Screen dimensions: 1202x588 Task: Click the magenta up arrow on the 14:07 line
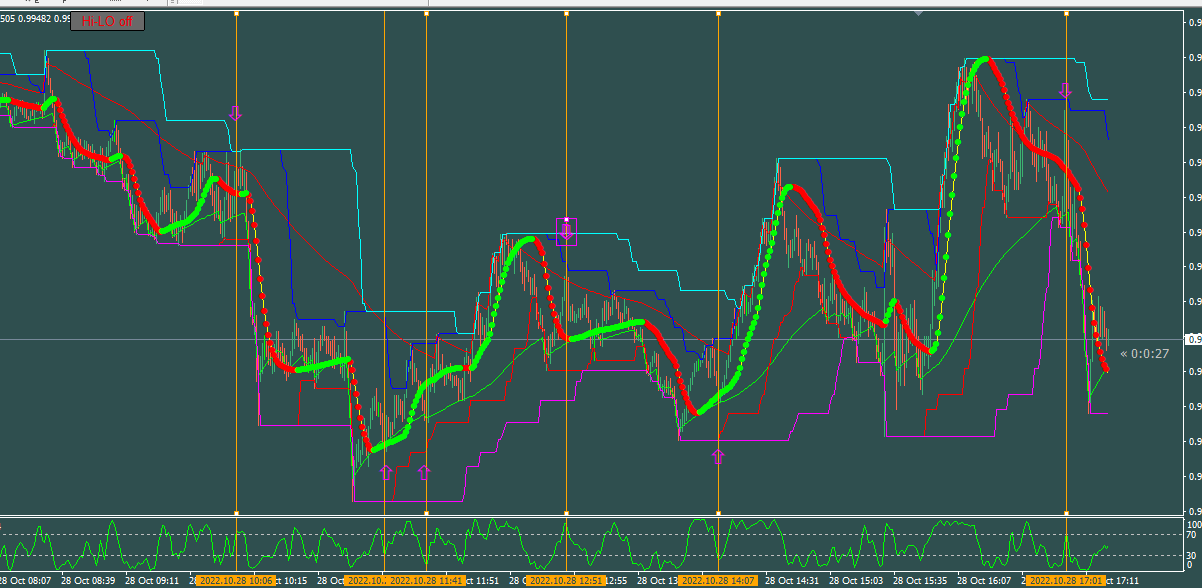(x=718, y=456)
